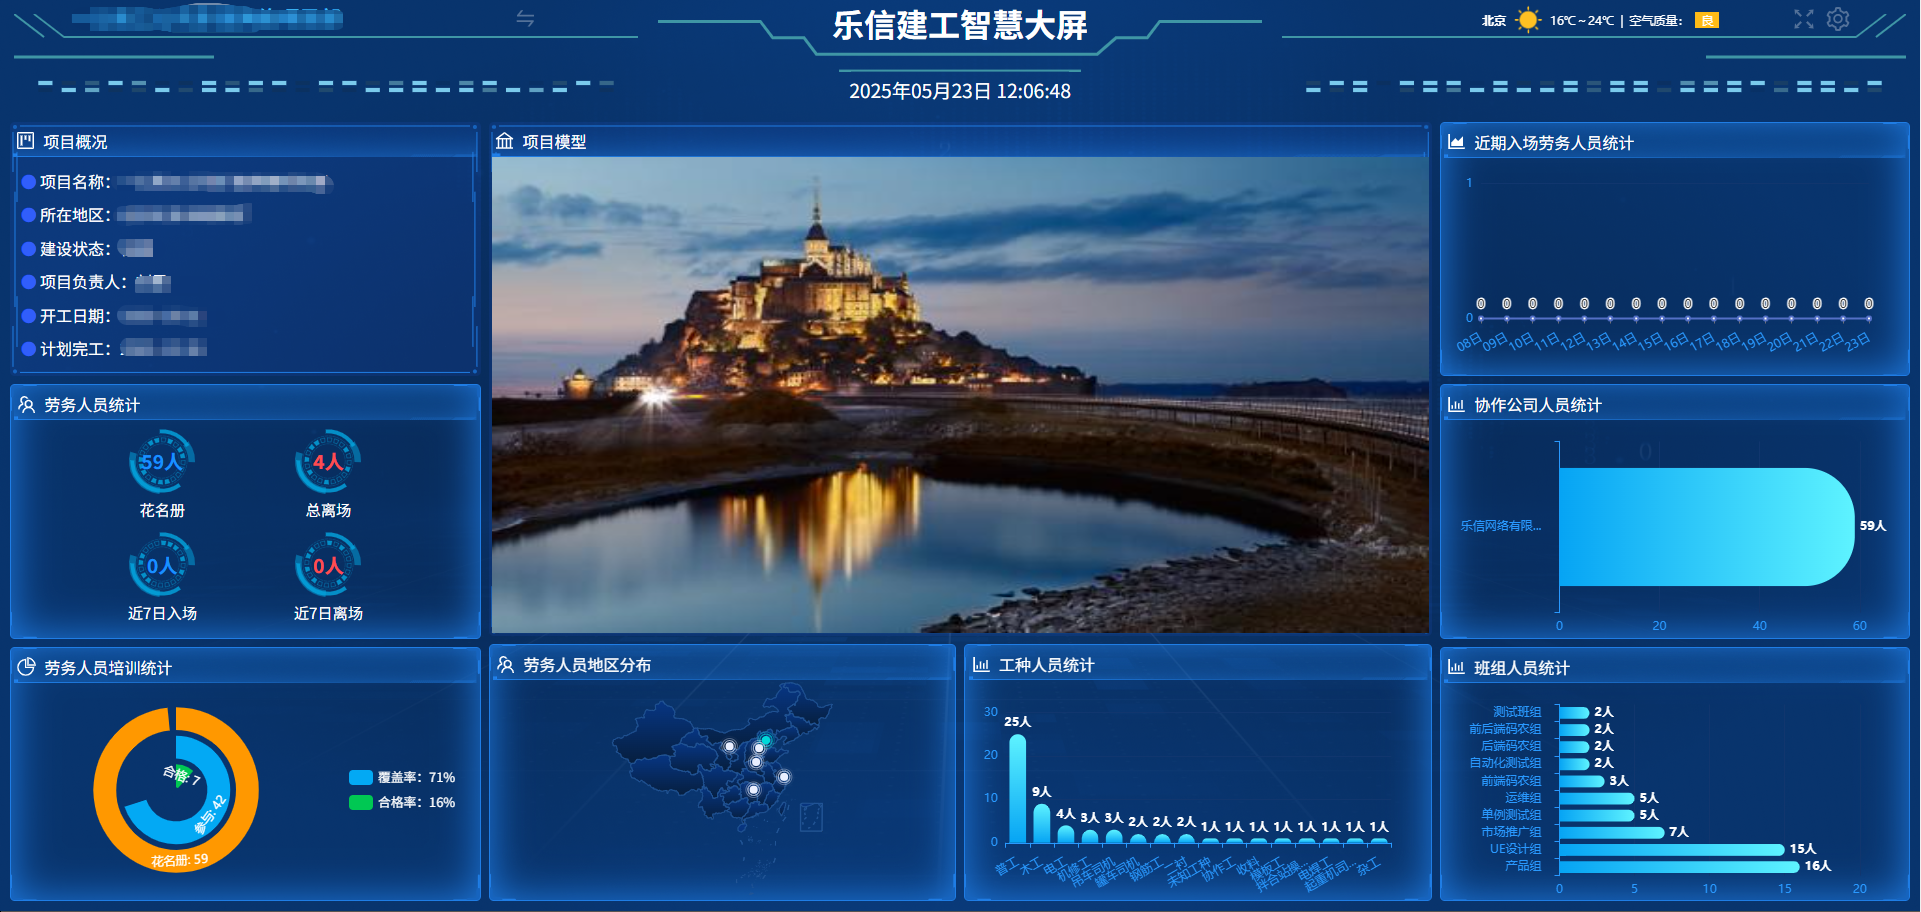Click the 总离场 4人 gauge
Screen dimensions: 1921x912
(328, 462)
